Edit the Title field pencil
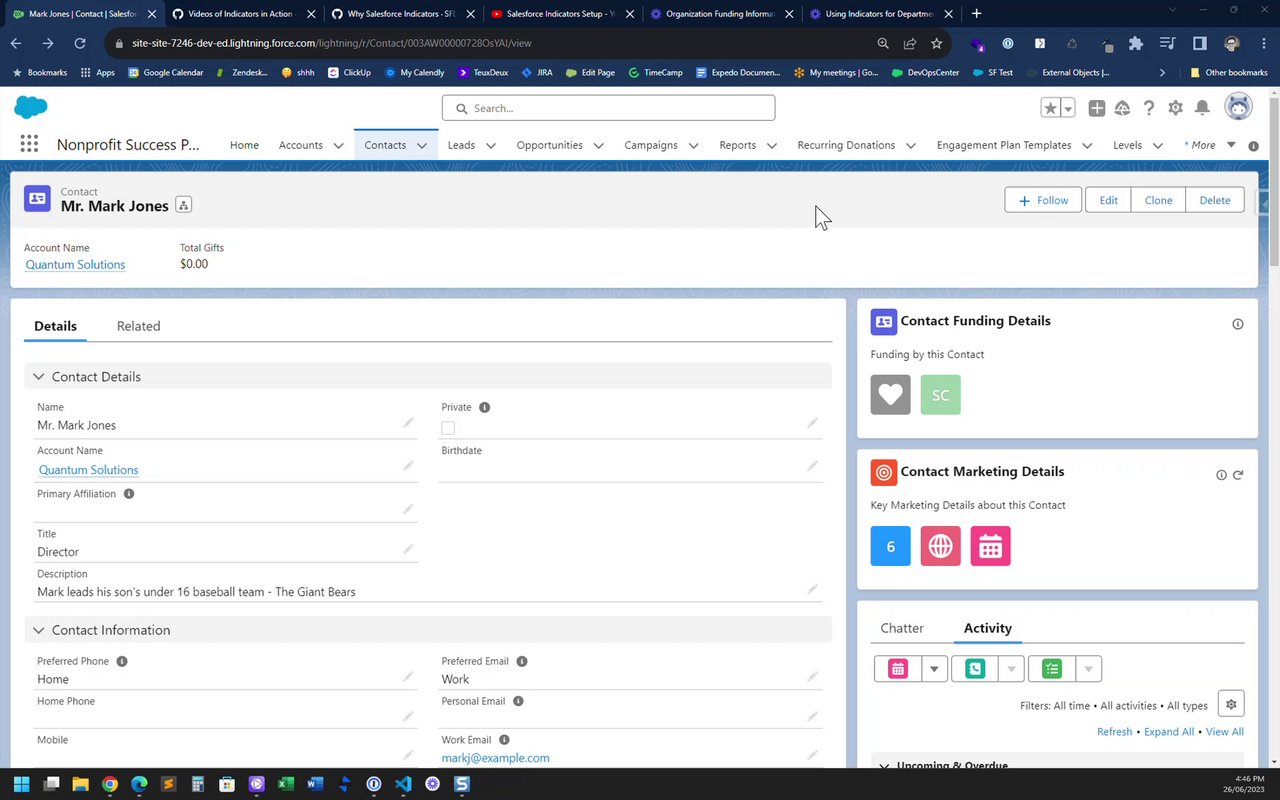Image resolution: width=1280 pixels, height=800 pixels. click(x=408, y=549)
